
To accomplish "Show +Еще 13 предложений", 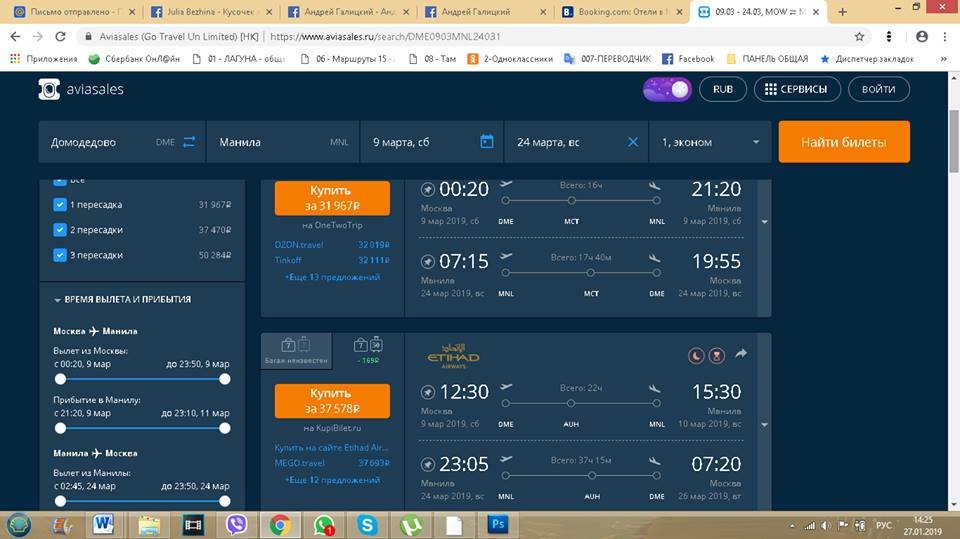I will pos(332,277).
